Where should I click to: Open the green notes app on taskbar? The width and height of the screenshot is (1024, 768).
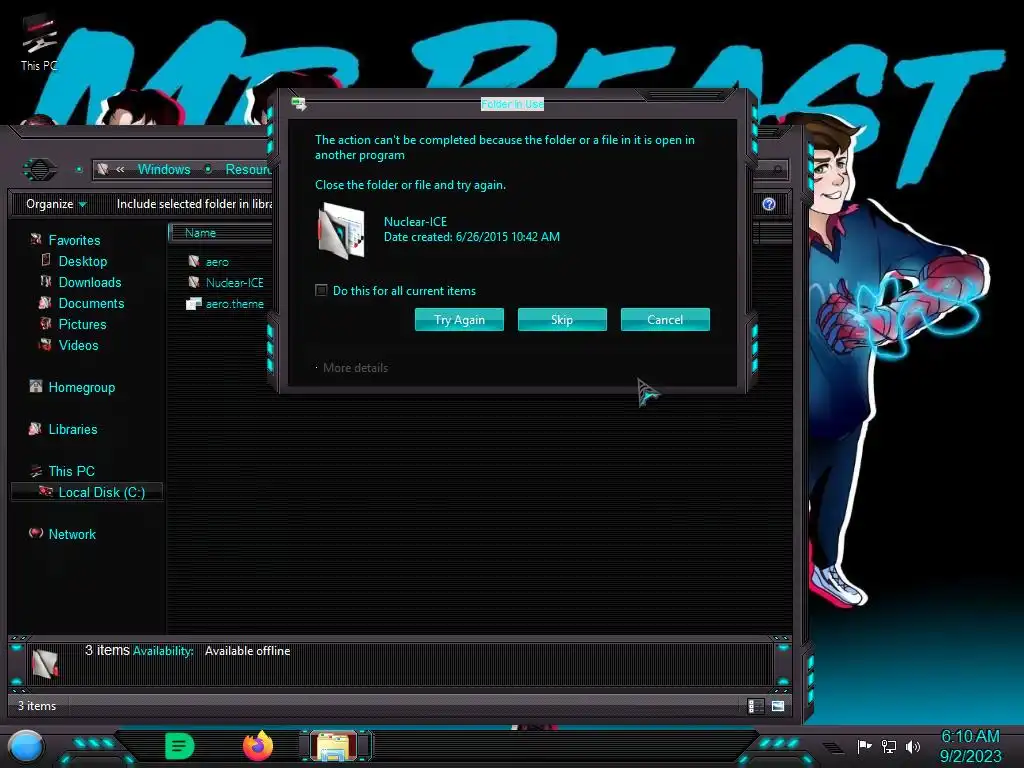[x=180, y=746]
